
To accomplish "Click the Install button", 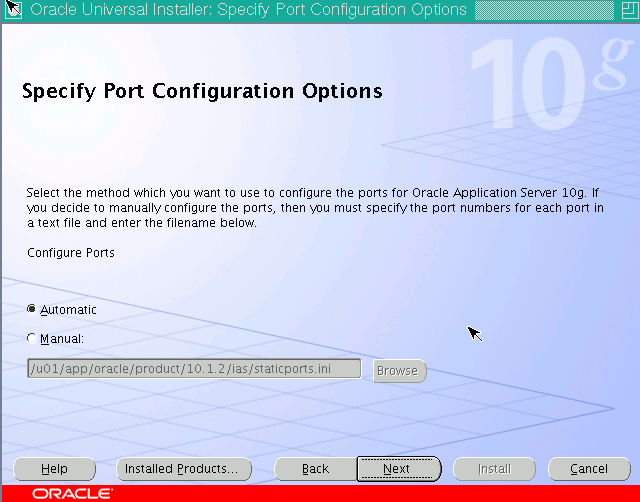I will click(x=494, y=469).
